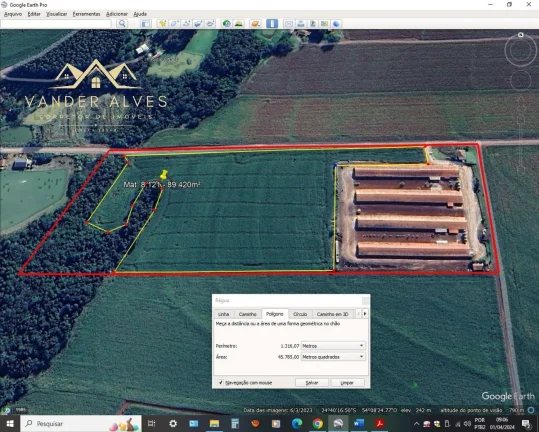This screenshot has height=432, width=539.
Task: Toggle the ruler tool in the toolbar
Action: coord(272,23)
